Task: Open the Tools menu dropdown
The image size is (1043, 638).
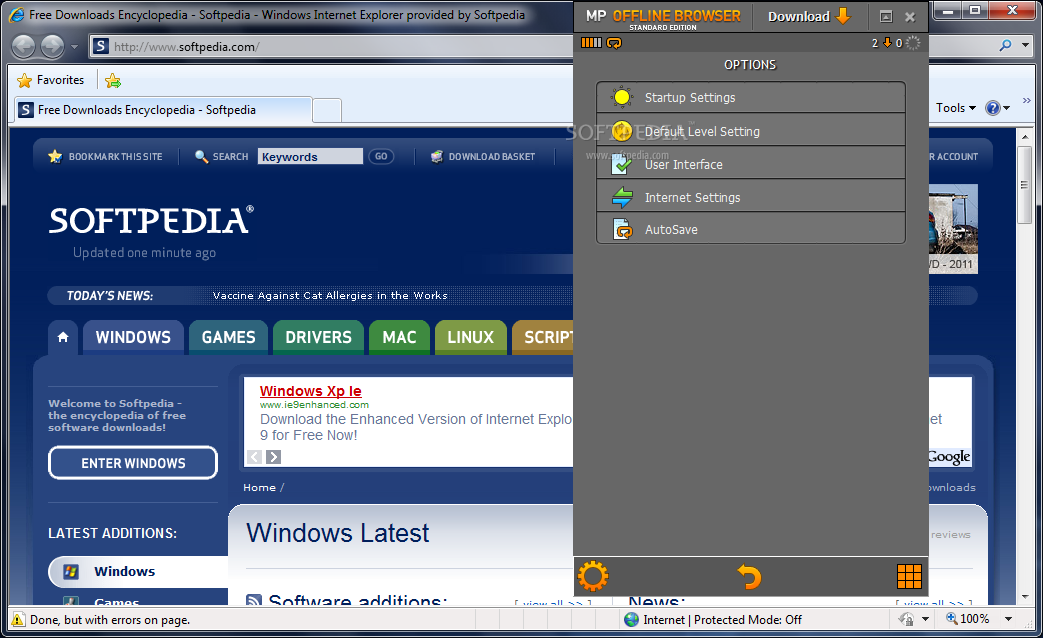Action: click(x=956, y=108)
